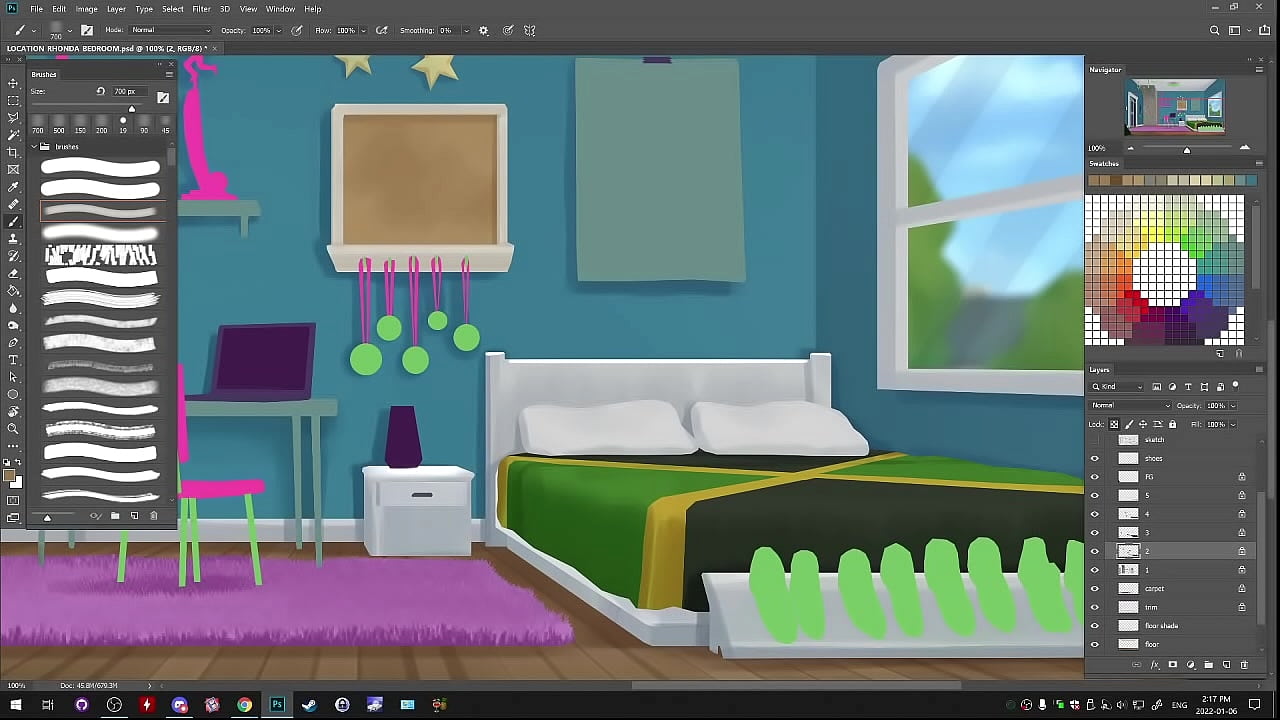Open the Filter menu
The height and width of the screenshot is (720, 1280).
[x=201, y=9]
